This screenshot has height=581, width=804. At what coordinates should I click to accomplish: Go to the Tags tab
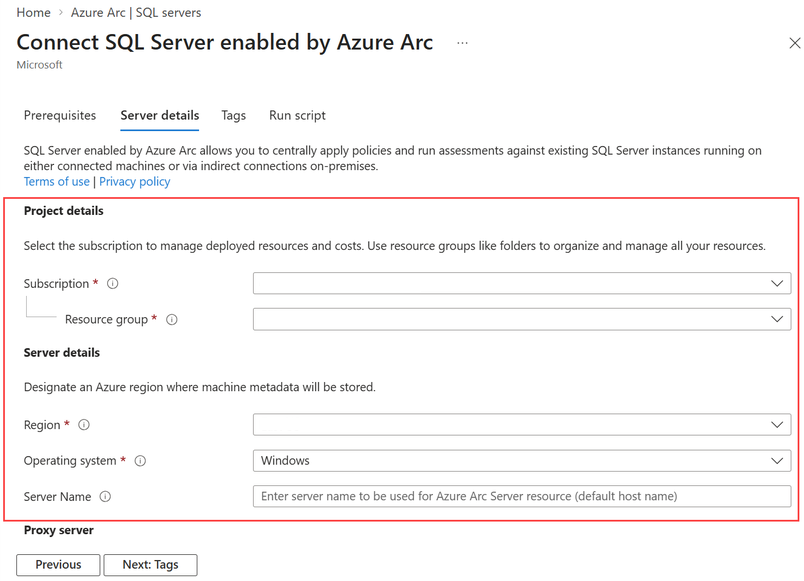pyautogui.click(x=233, y=115)
